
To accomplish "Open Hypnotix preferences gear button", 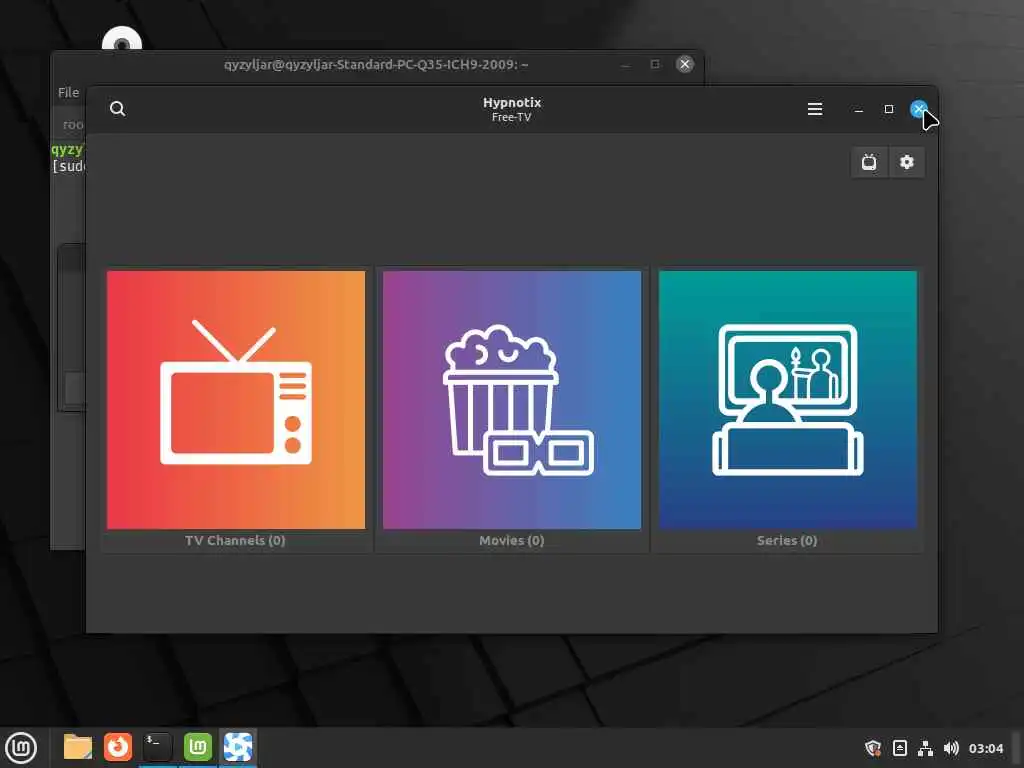I will click(906, 162).
